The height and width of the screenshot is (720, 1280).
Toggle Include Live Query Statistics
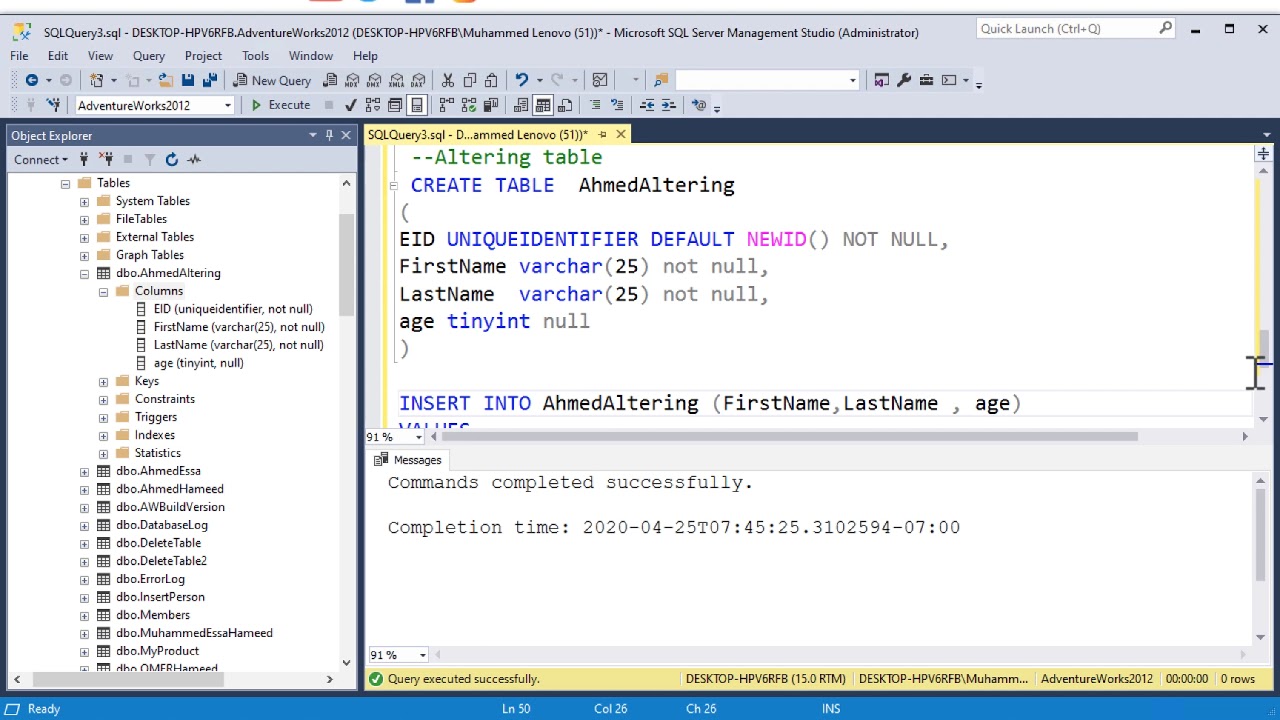tap(469, 105)
